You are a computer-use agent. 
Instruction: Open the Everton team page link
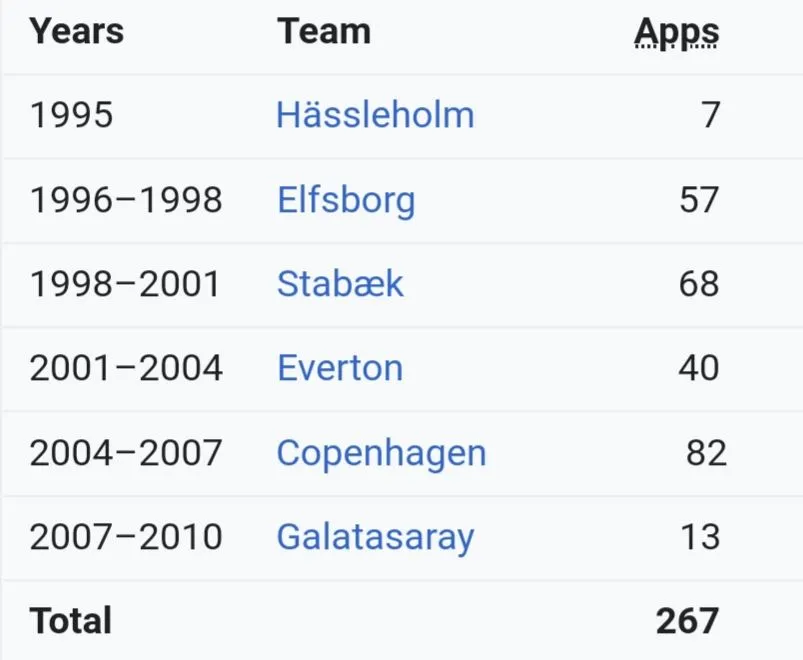[x=340, y=368]
